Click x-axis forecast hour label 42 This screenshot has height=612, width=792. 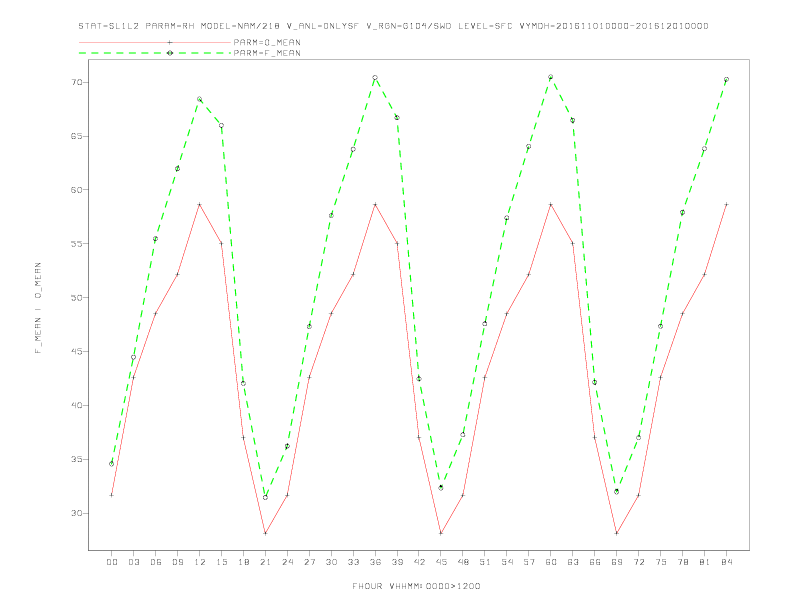coord(419,562)
